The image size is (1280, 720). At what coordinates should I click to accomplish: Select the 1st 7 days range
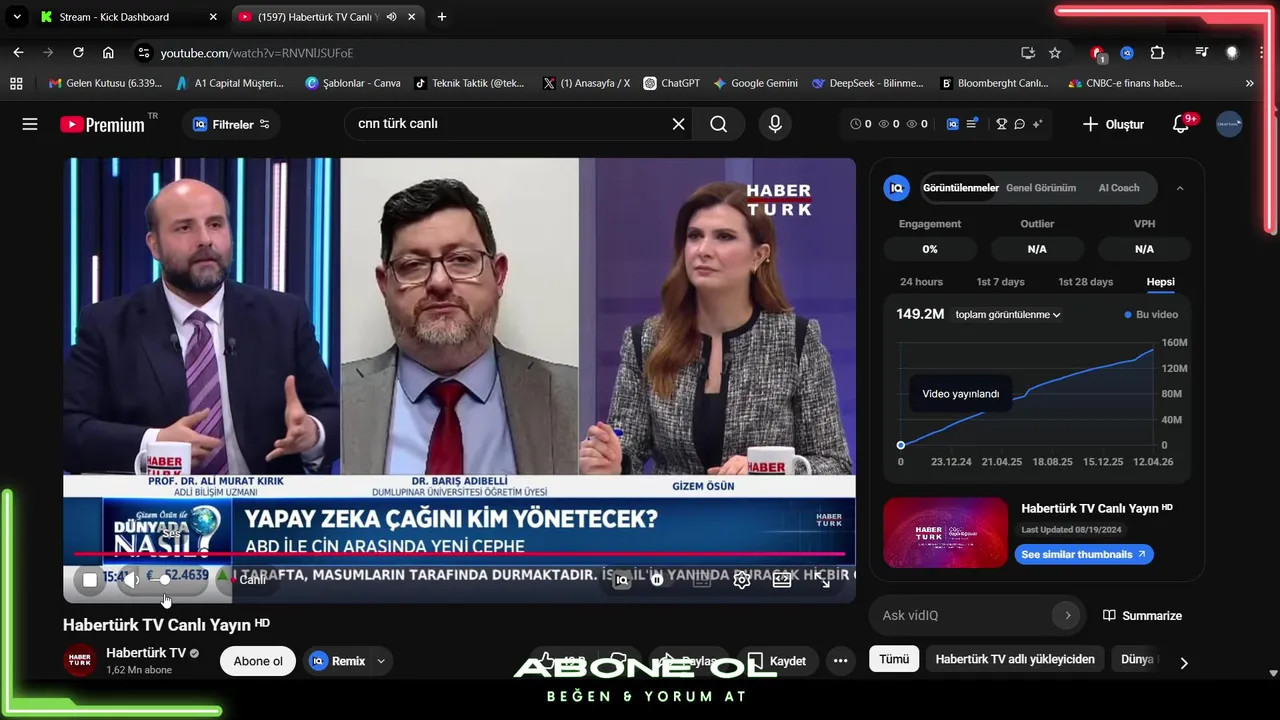1000,282
